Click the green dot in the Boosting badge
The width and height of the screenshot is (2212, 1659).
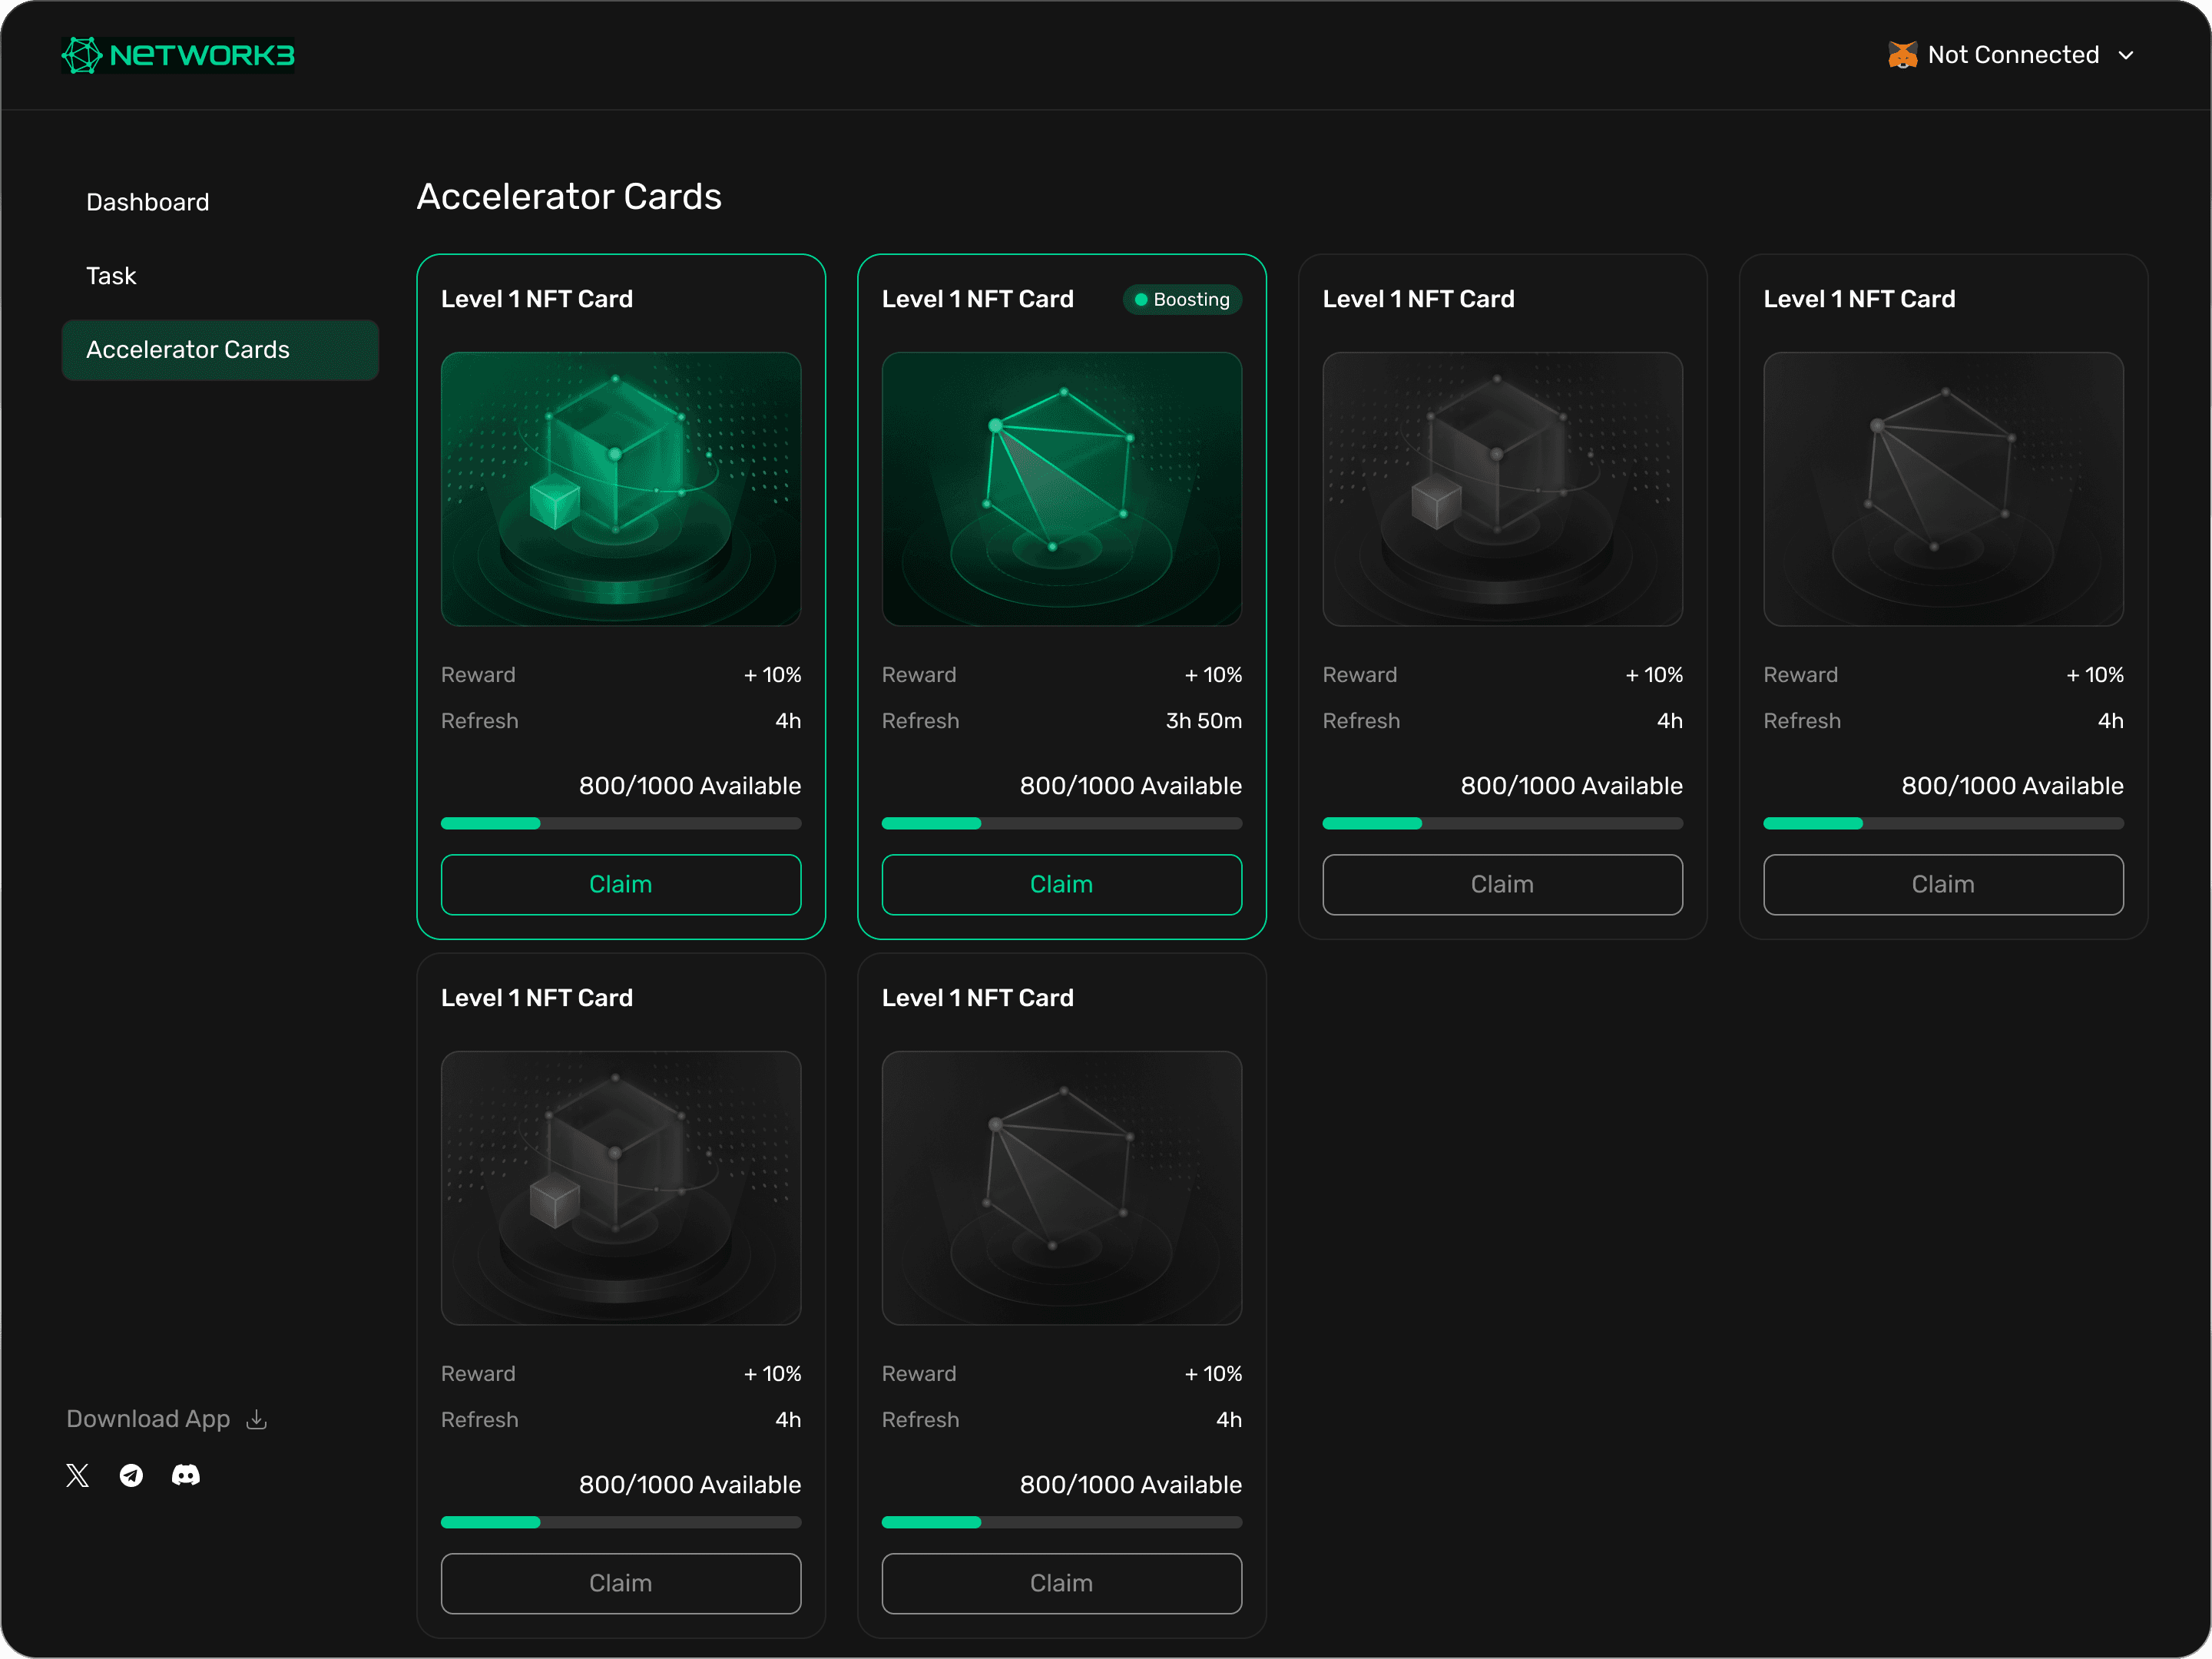click(x=1141, y=300)
